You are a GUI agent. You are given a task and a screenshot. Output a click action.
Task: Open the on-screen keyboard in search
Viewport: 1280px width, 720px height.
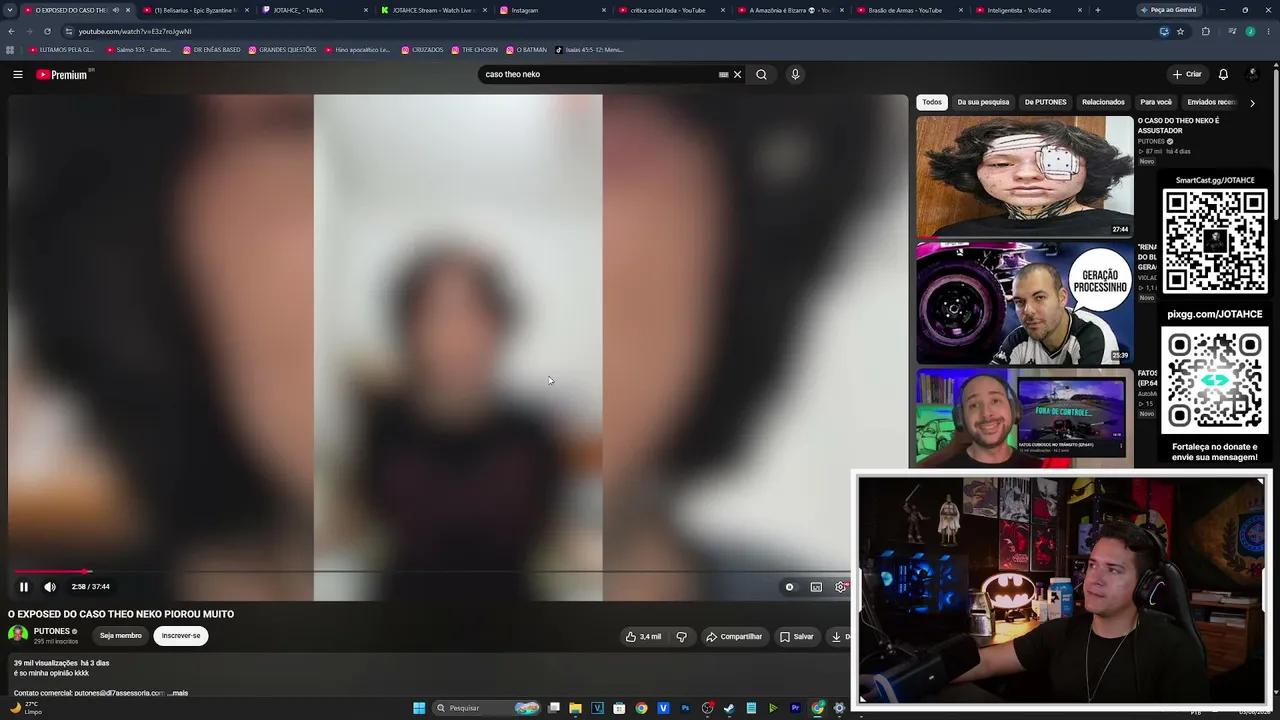pos(723,74)
